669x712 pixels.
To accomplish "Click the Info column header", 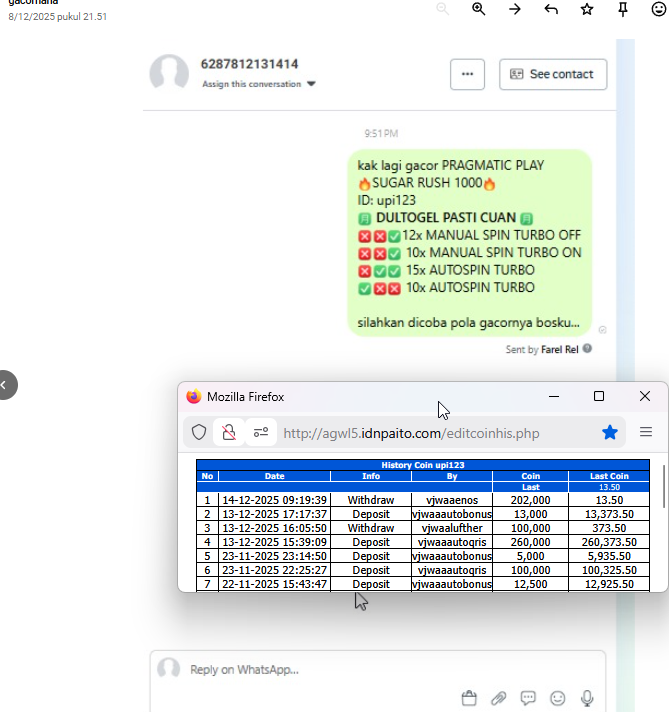I will [371, 476].
